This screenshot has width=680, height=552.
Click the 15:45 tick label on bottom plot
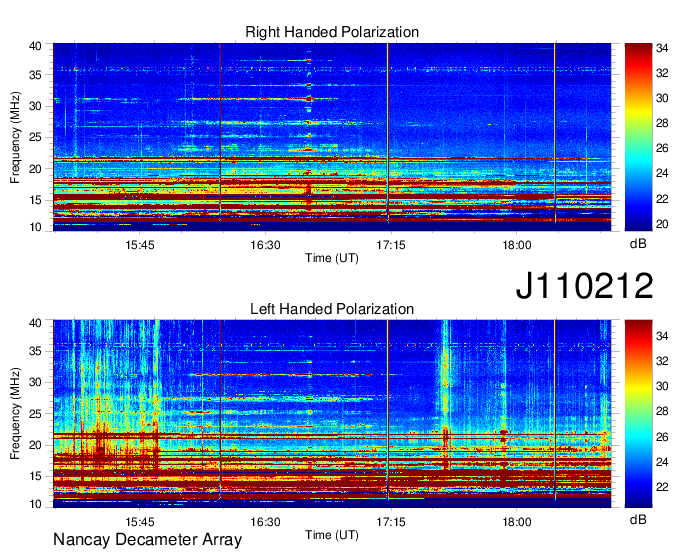pos(140,522)
